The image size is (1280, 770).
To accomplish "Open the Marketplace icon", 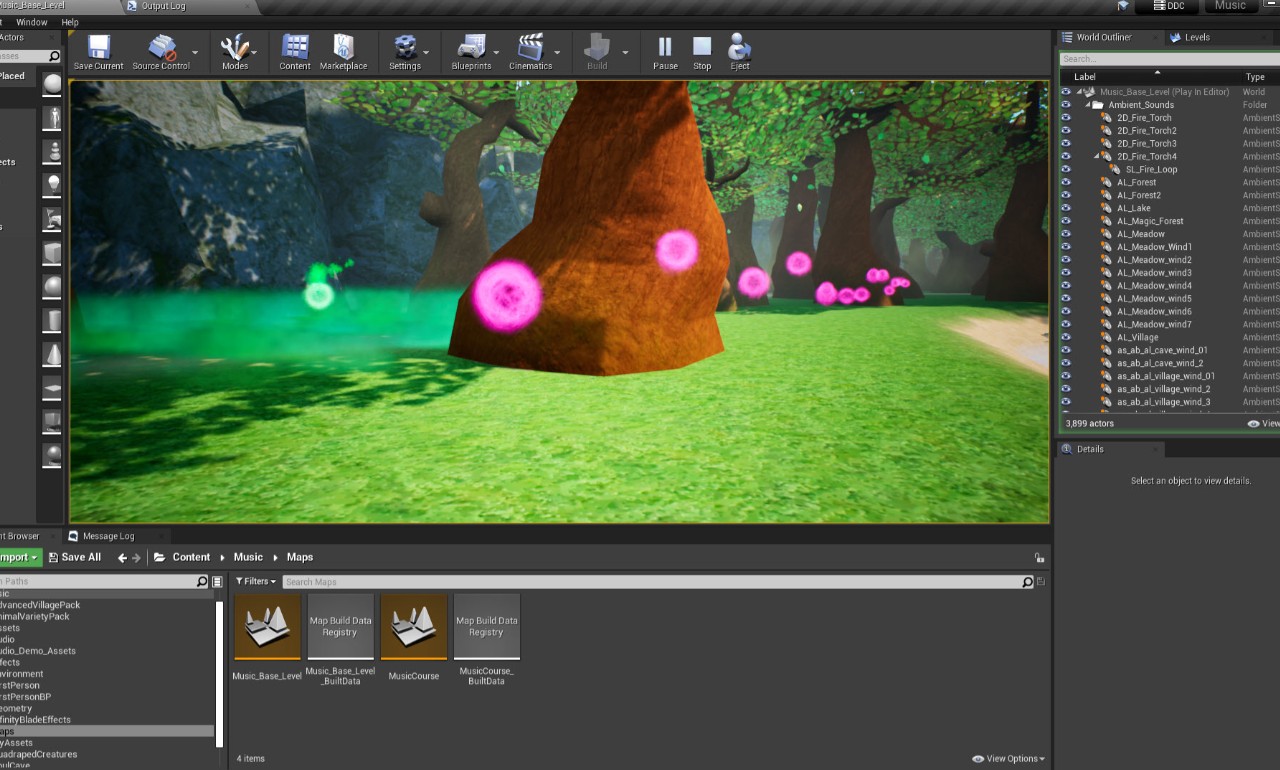I will tap(343, 51).
